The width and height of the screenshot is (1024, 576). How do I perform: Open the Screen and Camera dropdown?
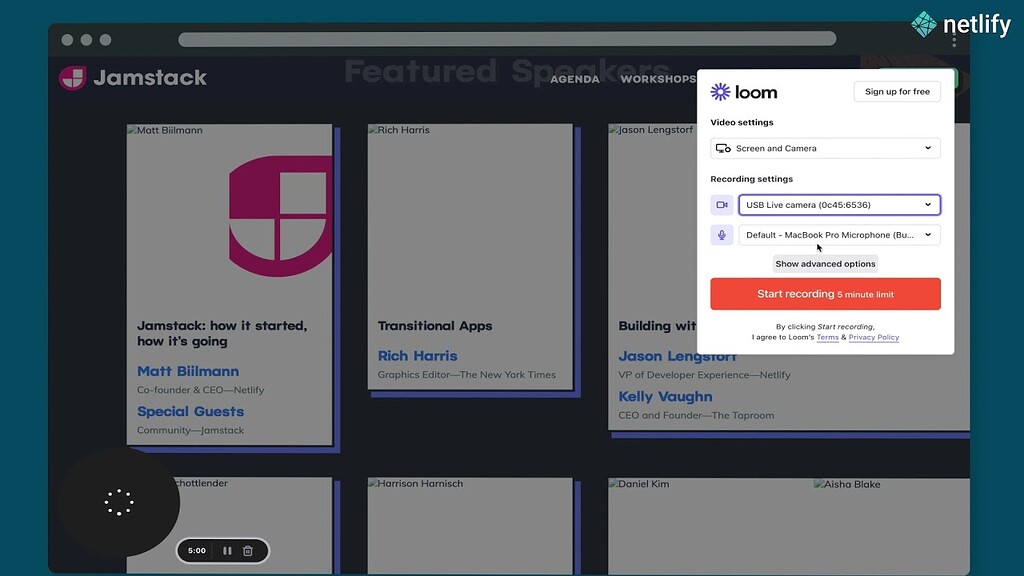825,148
